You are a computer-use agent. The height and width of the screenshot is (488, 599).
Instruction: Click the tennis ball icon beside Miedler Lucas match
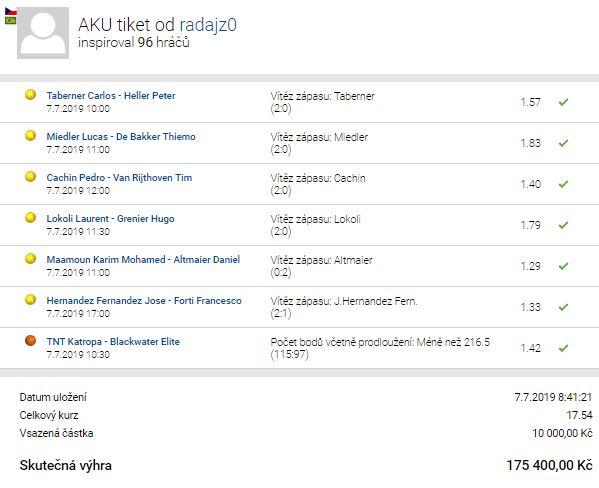(x=31, y=135)
